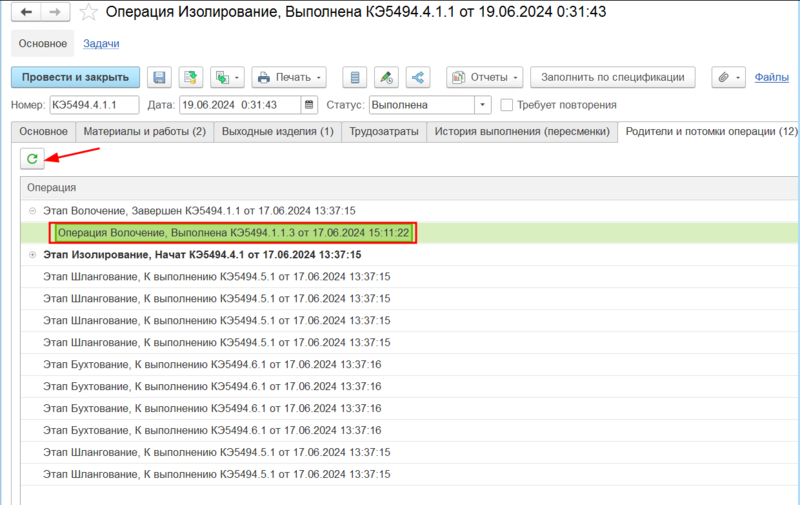
Task: Open the Отчеты dropdown menu
Action: point(485,78)
